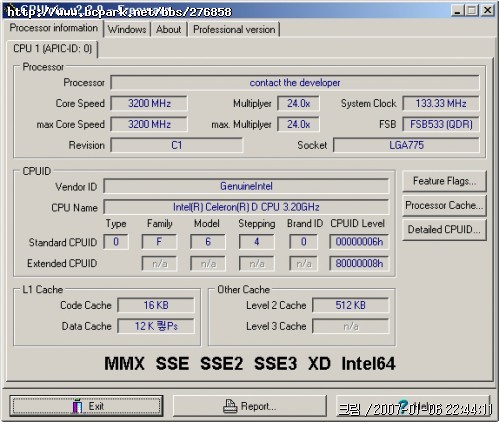The width and height of the screenshot is (500, 422).
Task: Click the FSB533 (QDR) field
Action: pyautogui.click(x=441, y=124)
